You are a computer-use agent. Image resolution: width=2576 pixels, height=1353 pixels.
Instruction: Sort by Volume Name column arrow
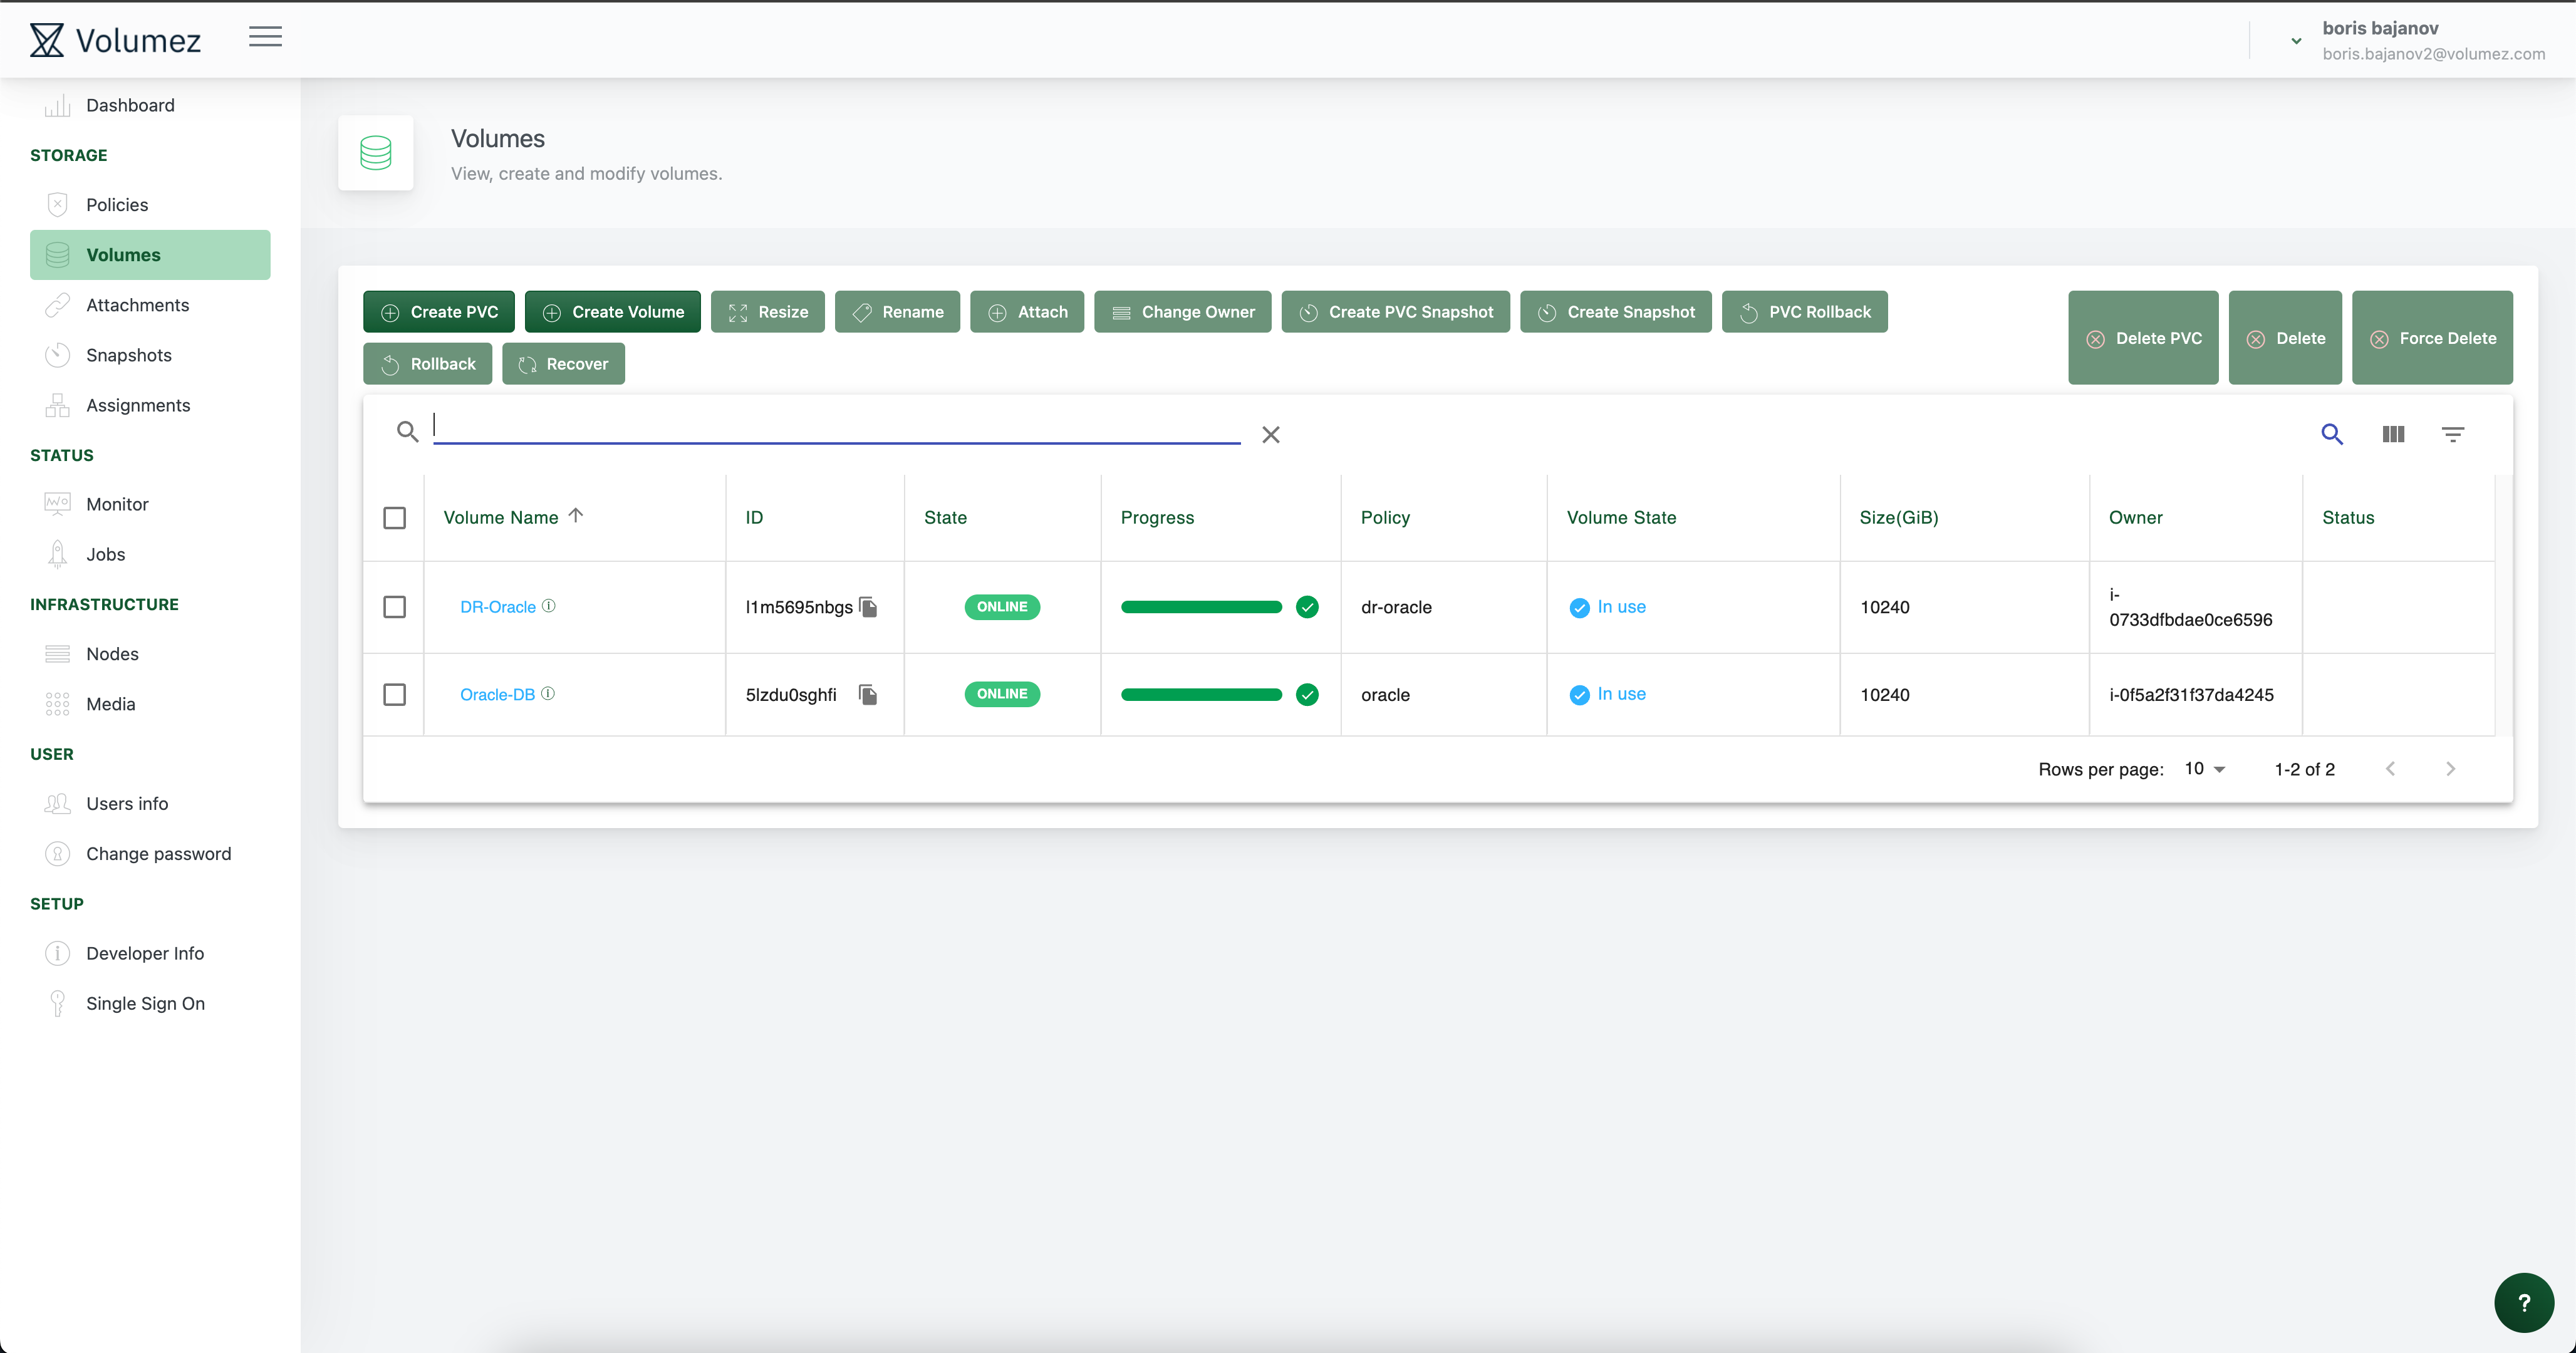(x=576, y=515)
